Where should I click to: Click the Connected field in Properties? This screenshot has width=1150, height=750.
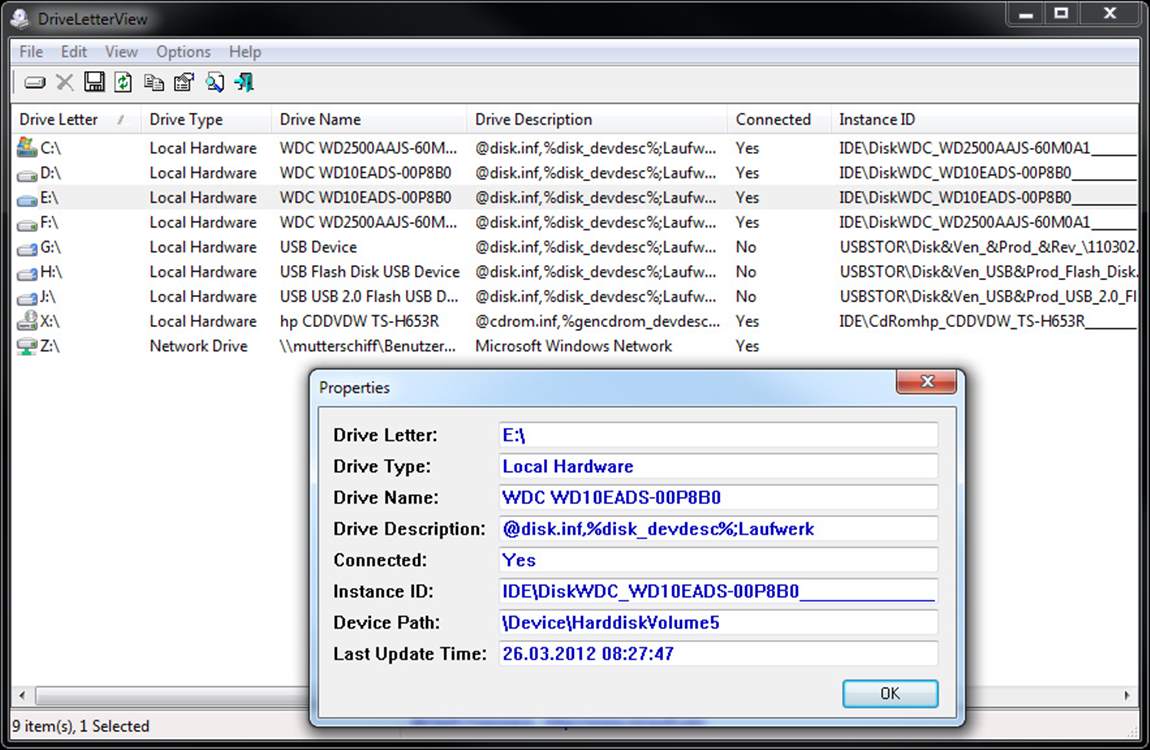(718, 560)
